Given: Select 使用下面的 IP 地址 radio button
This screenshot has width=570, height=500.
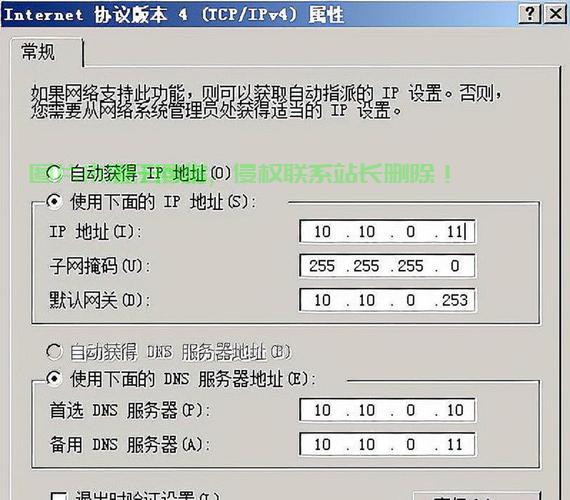Looking at the screenshot, I should (x=54, y=201).
